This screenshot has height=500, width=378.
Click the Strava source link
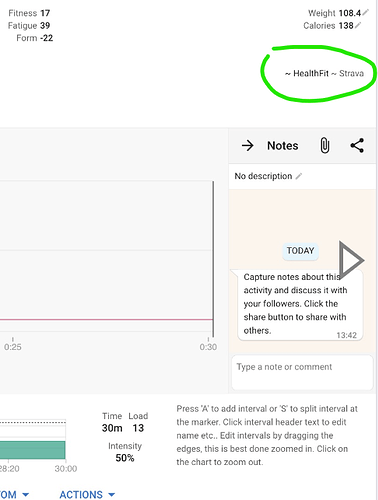(x=351, y=73)
